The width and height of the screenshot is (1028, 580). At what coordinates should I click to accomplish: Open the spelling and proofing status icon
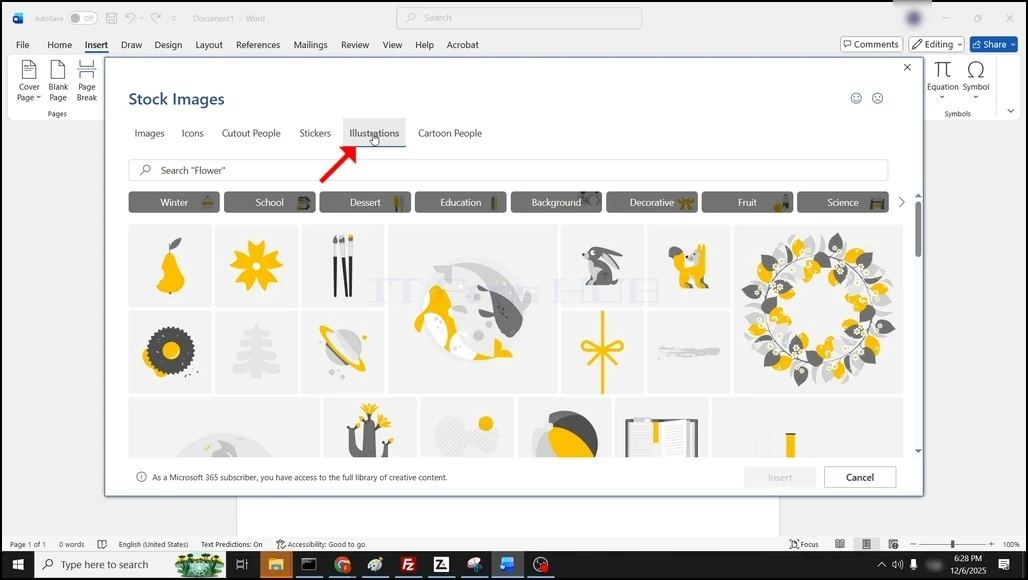click(102, 544)
